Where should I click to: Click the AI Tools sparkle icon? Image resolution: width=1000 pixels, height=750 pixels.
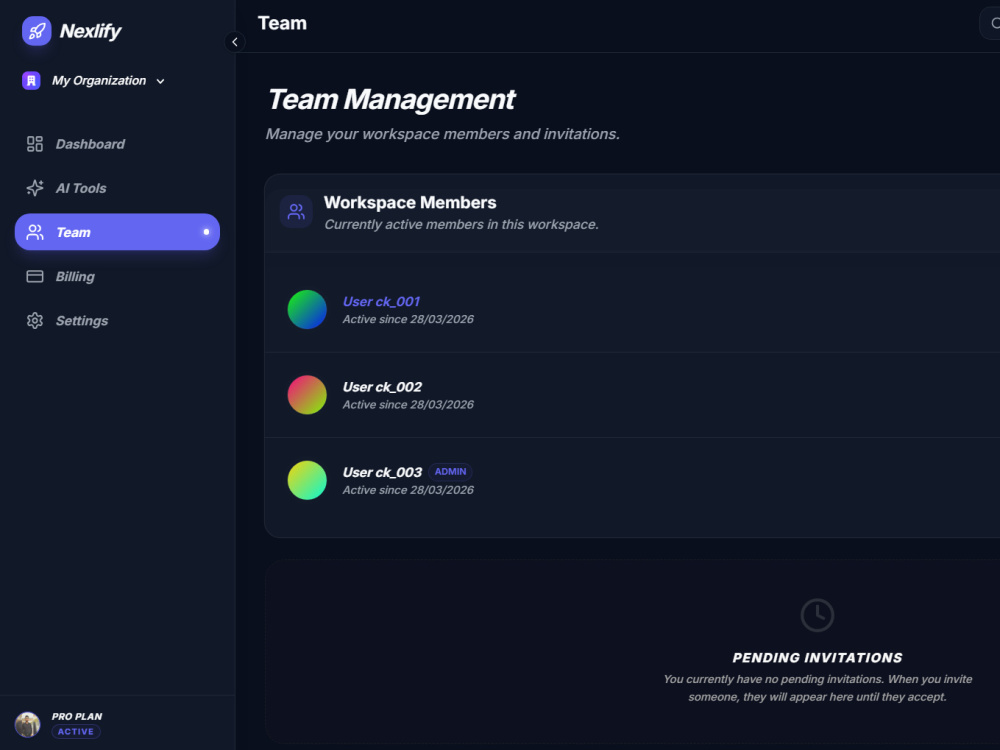tap(34, 188)
